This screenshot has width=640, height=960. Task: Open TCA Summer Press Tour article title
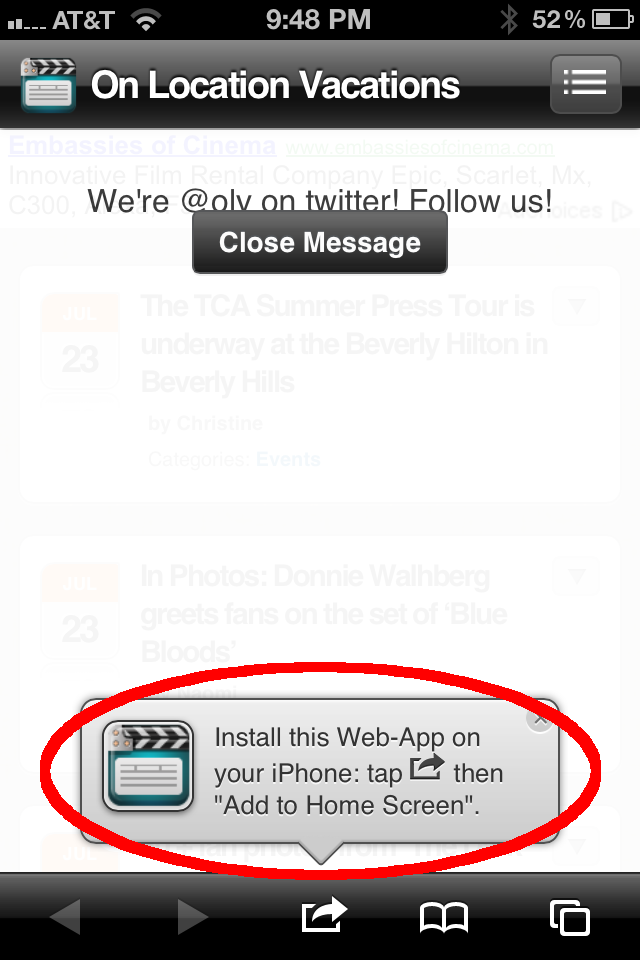(344, 344)
